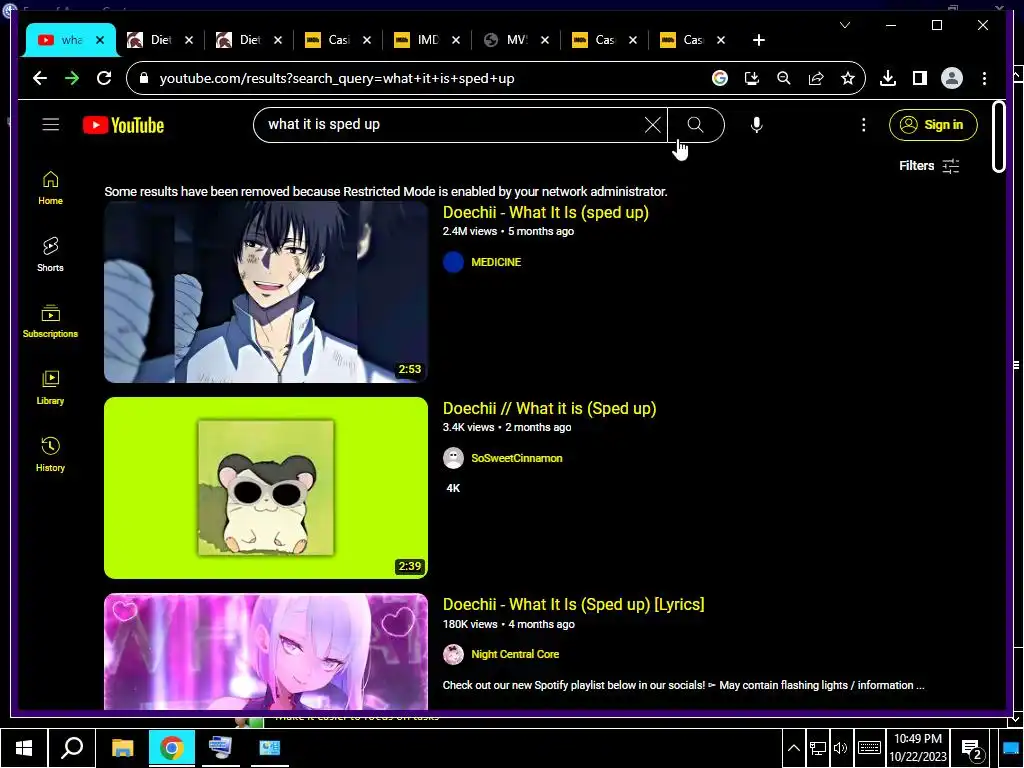Viewport: 1024px width, 768px height.
Task: Open Home in the sidebar
Action: pyautogui.click(x=50, y=188)
